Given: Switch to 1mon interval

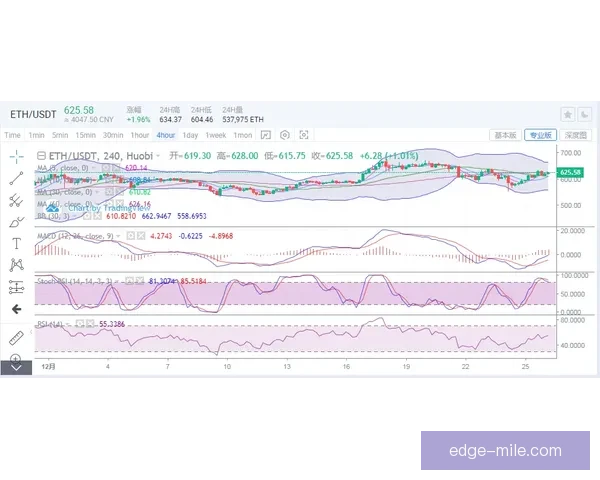Looking at the screenshot, I should coord(243,135).
